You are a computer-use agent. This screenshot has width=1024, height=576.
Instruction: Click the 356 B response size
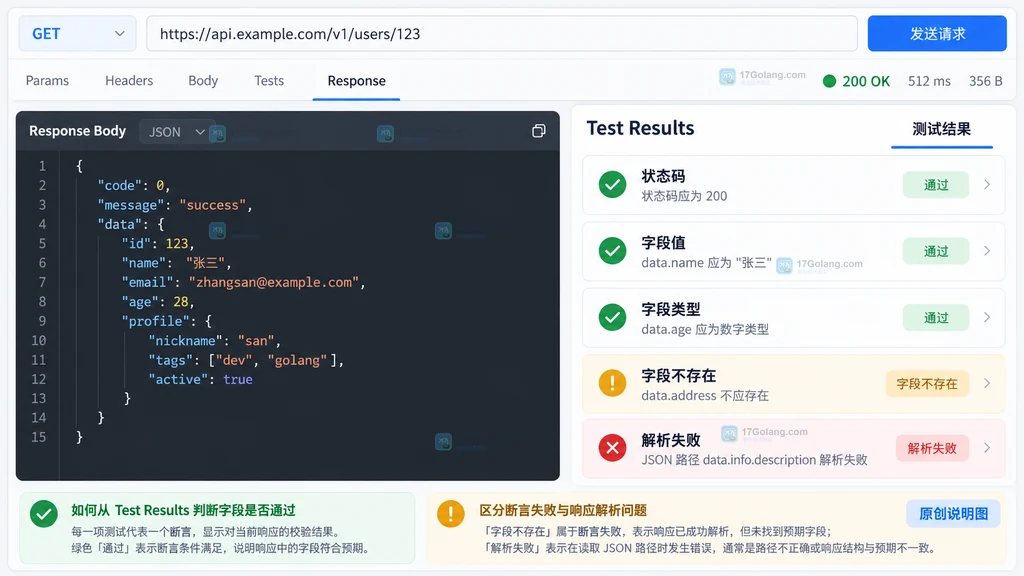point(985,81)
